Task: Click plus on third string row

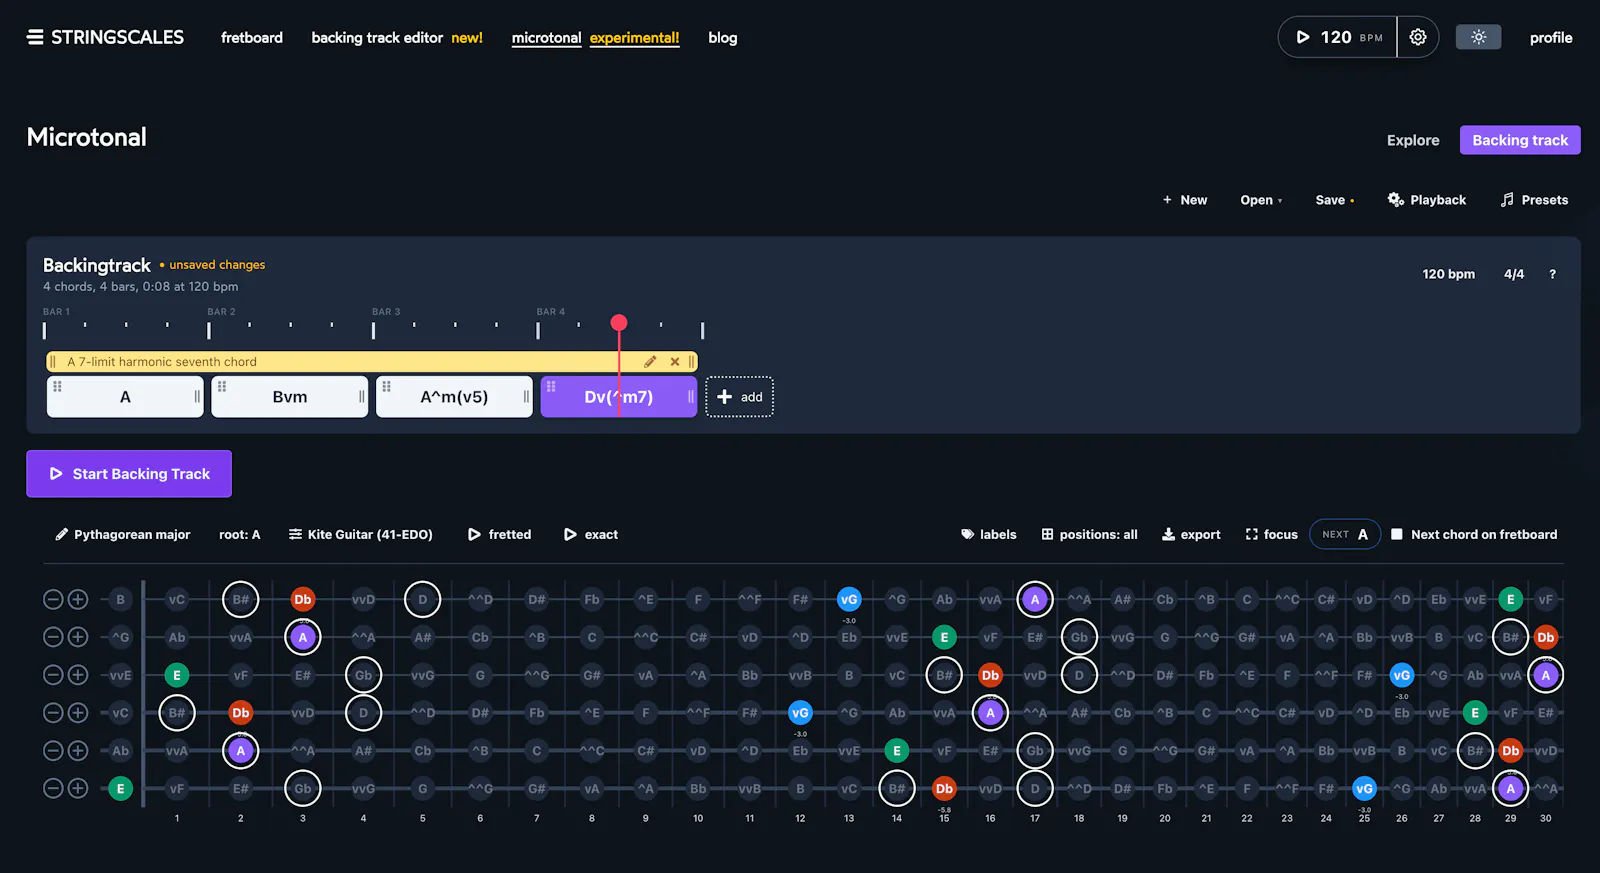Action: click(x=78, y=675)
